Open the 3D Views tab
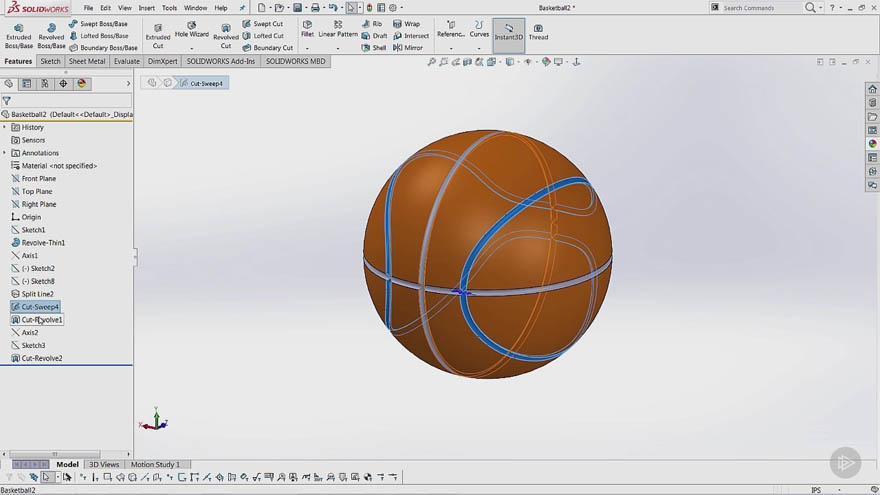The image size is (880, 495). (104, 464)
